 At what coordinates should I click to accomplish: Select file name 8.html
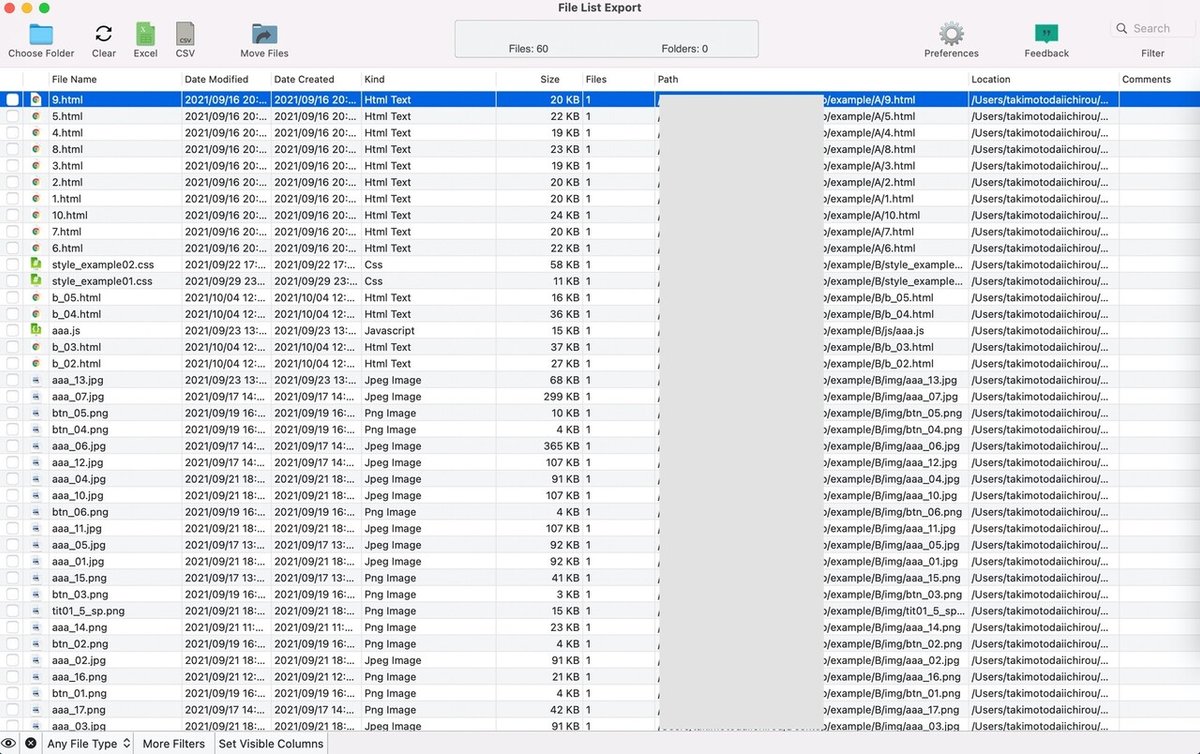(x=67, y=149)
